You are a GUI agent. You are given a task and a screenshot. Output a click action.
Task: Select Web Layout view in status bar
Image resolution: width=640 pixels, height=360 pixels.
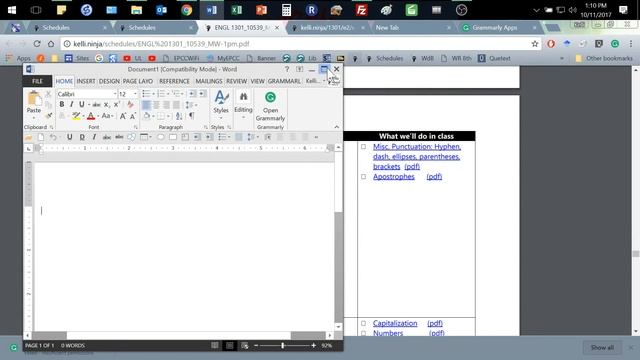244,345
